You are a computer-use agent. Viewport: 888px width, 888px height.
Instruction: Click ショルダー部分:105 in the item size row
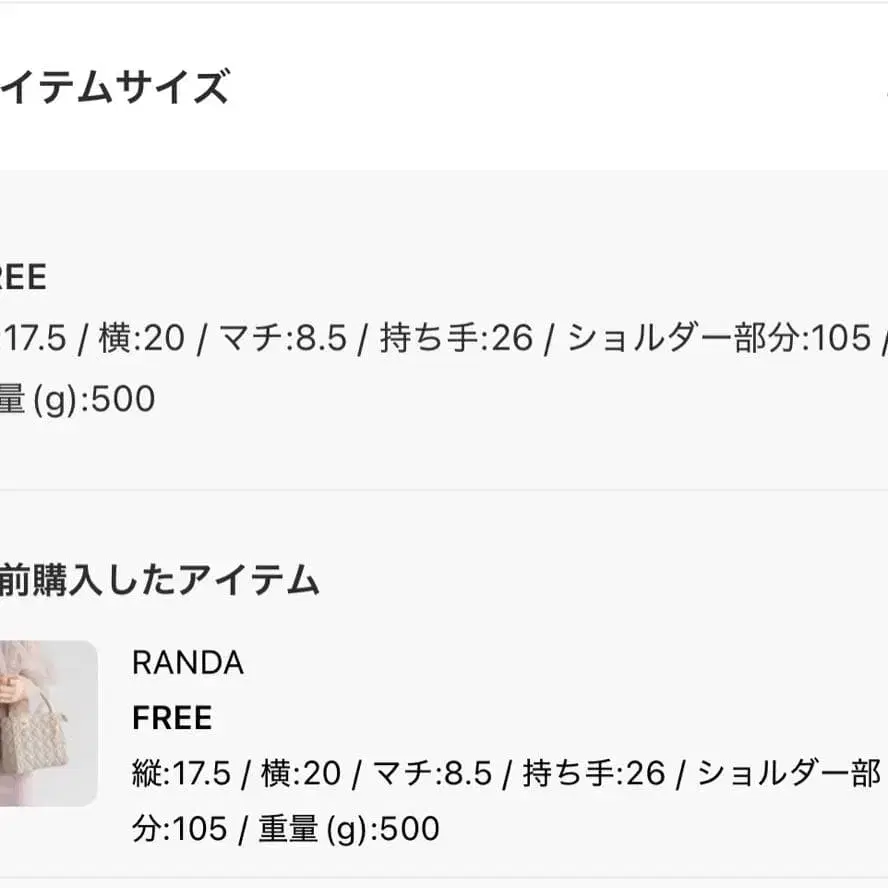pyautogui.click(x=719, y=338)
